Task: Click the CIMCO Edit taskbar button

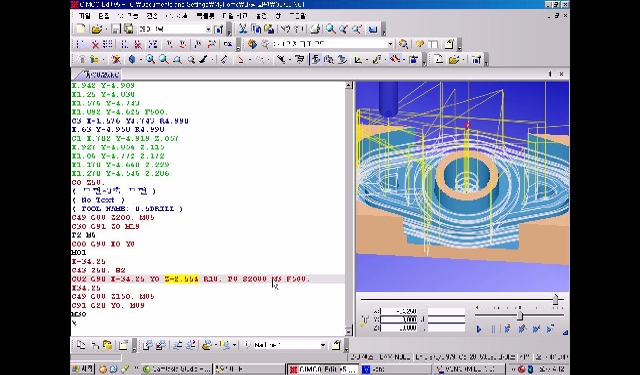Action: (x=322, y=369)
